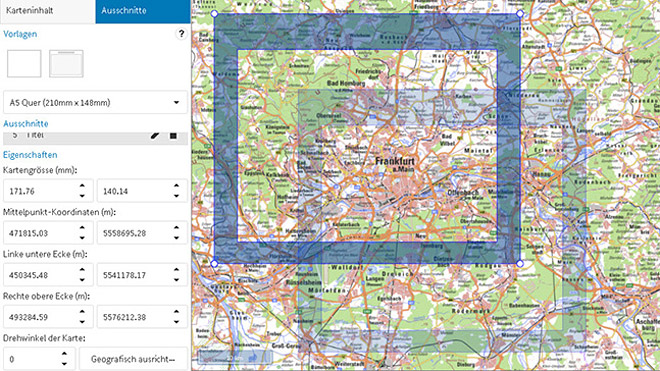Open the help question mark icon
The height and width of the screenshot is (371, 660).
coord(181,34)
